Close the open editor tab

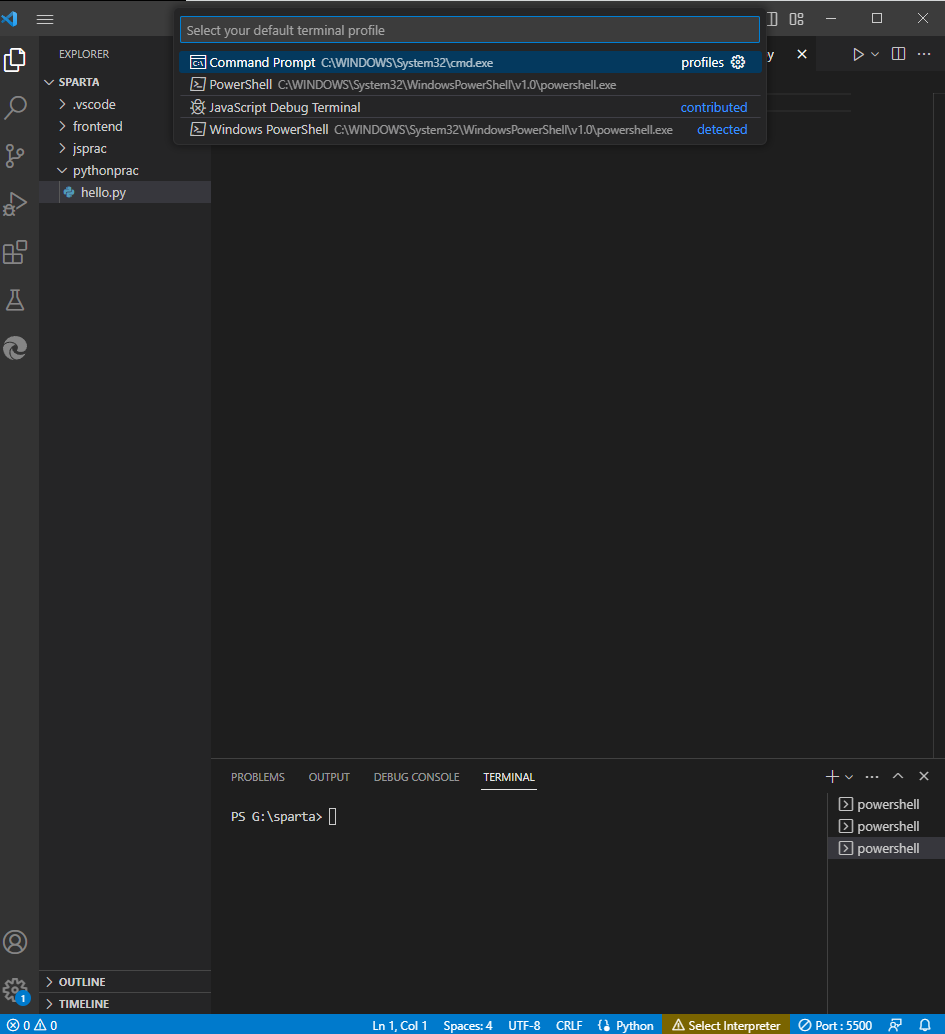802,54
